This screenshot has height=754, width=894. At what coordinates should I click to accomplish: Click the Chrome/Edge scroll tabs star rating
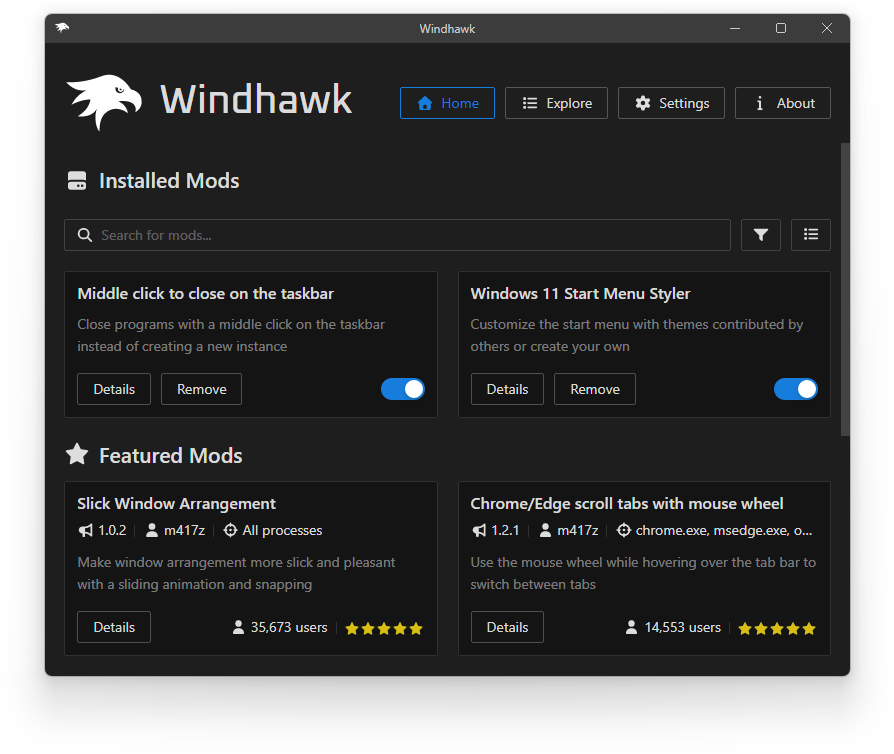[777, 629]
